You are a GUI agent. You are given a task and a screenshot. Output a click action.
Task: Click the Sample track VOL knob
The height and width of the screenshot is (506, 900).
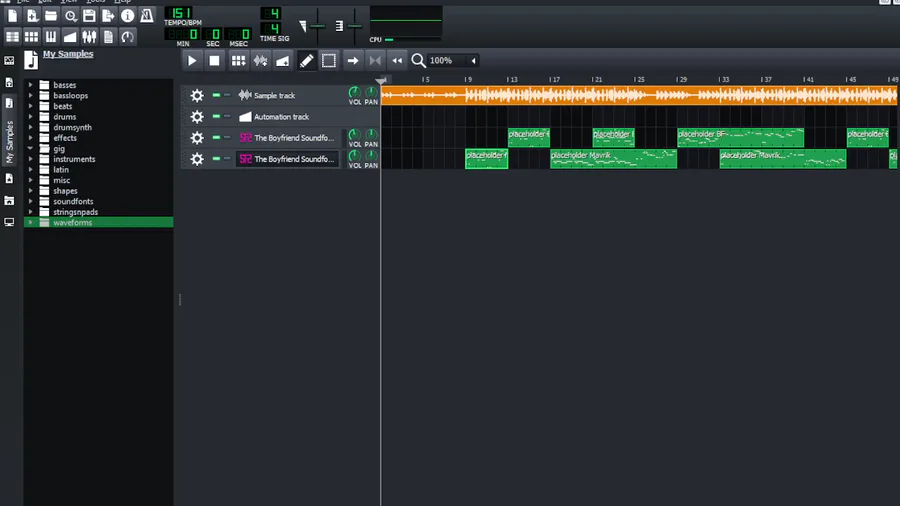[x=355, y=92]
